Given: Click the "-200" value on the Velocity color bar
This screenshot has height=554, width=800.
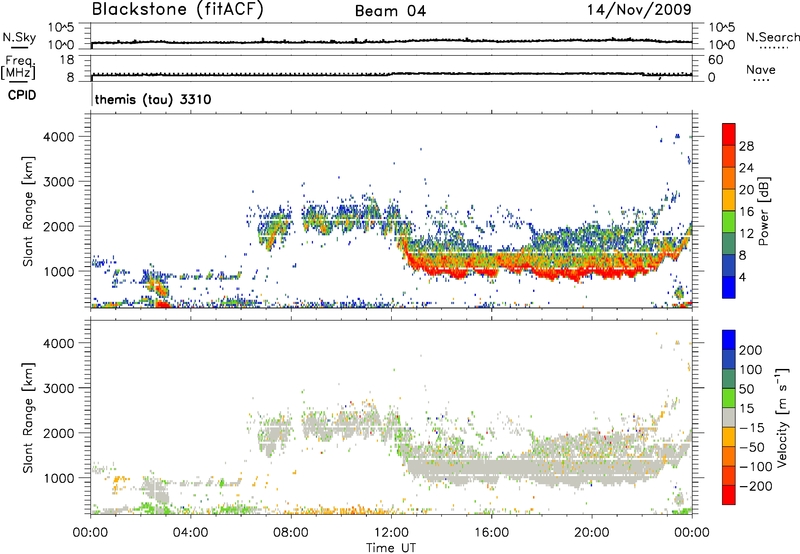Looking at the screenshot, I should [x=756, y=486].
